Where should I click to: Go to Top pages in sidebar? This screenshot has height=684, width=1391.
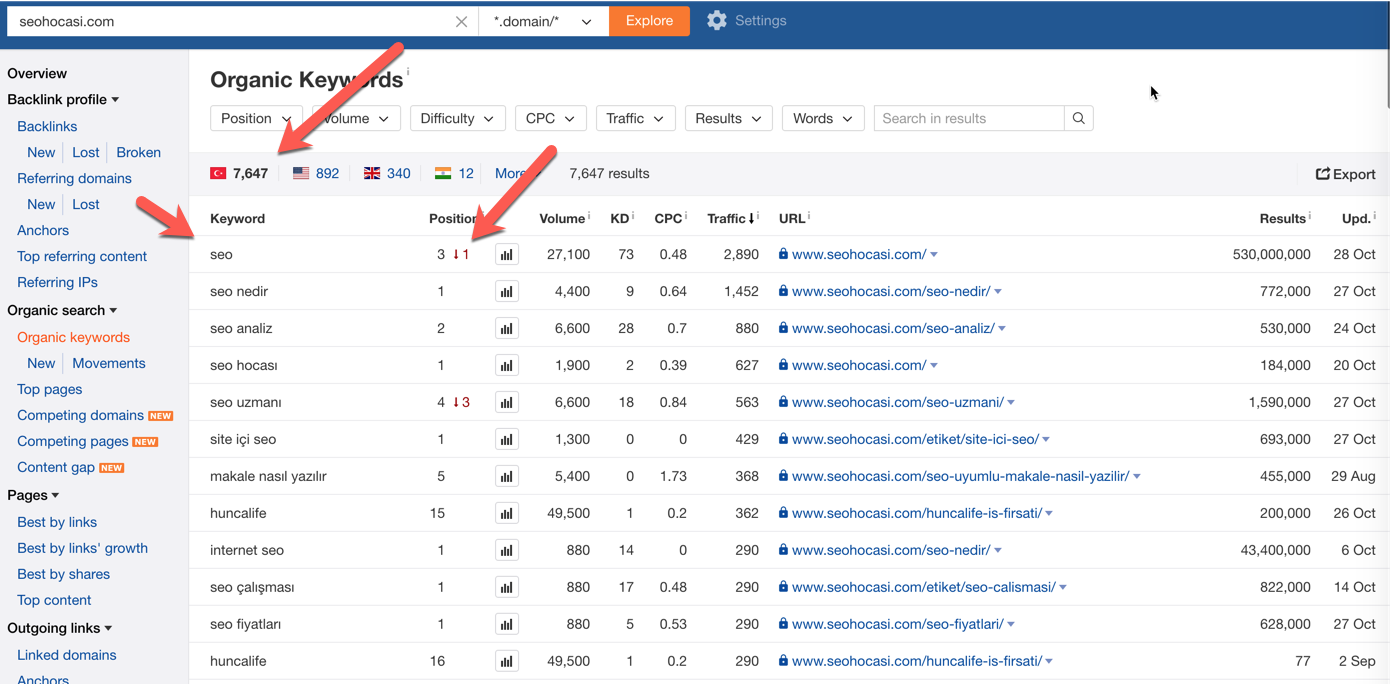pyautogui.click(x=50, y=390)
